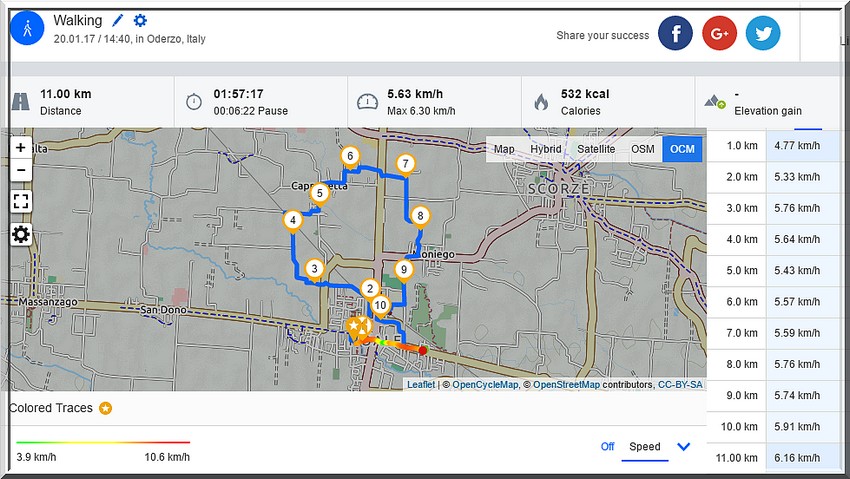Image resolution: width=850 pixels, height=479 pixels.
Task: Switch map layer to Map
Action: click(504, 149)
